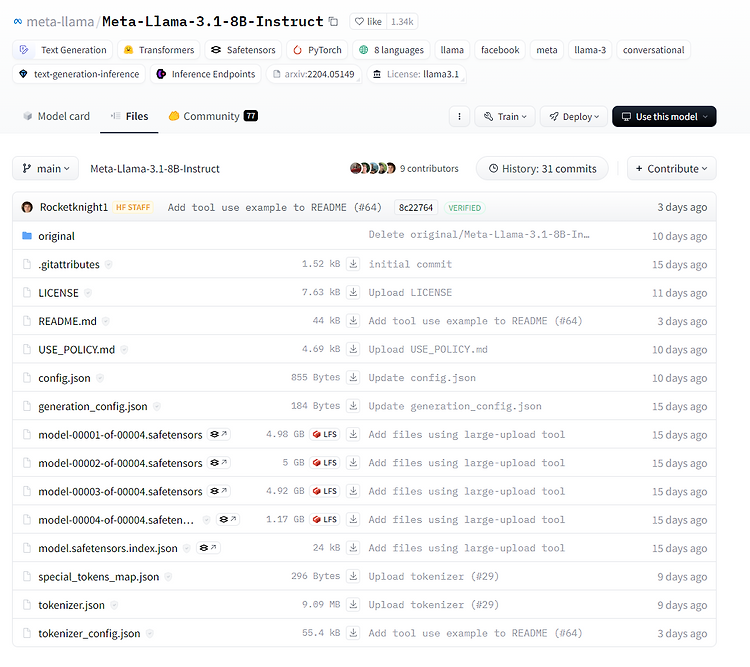The image size is (750, 667).
Task: Filter by the PyTorch tag
Action: point(318,50)
